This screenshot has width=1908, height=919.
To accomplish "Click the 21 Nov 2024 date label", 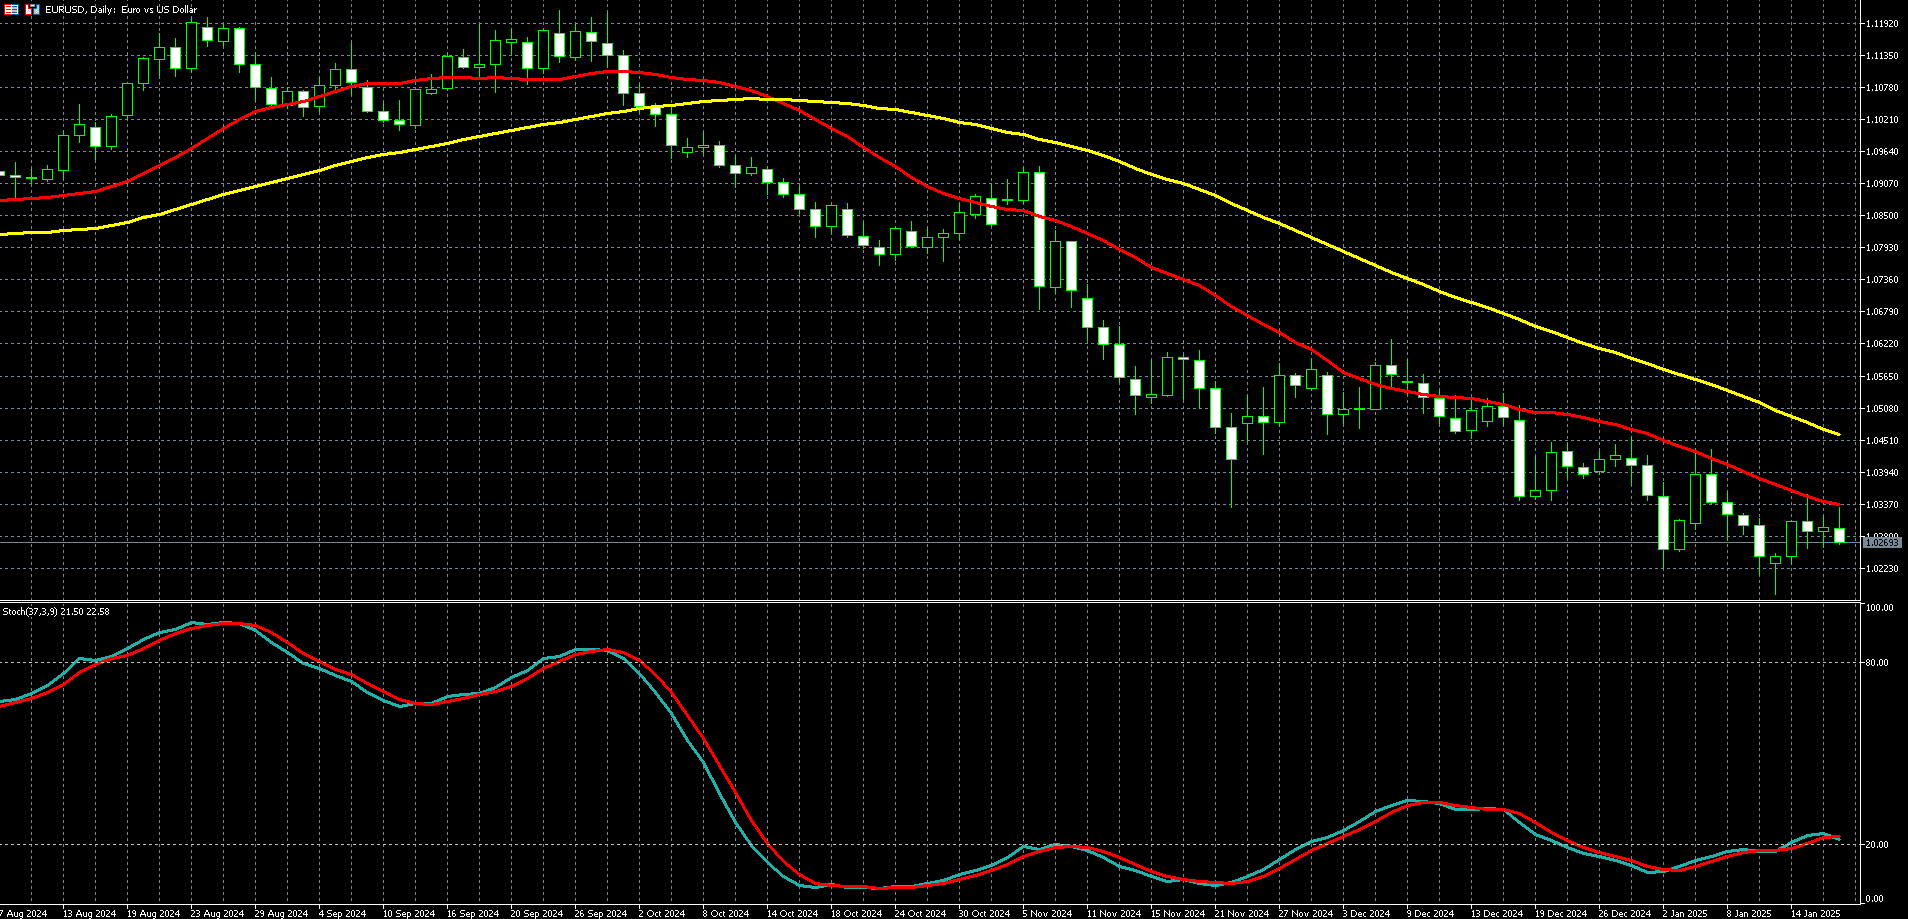I will [x=1241, y=913].
